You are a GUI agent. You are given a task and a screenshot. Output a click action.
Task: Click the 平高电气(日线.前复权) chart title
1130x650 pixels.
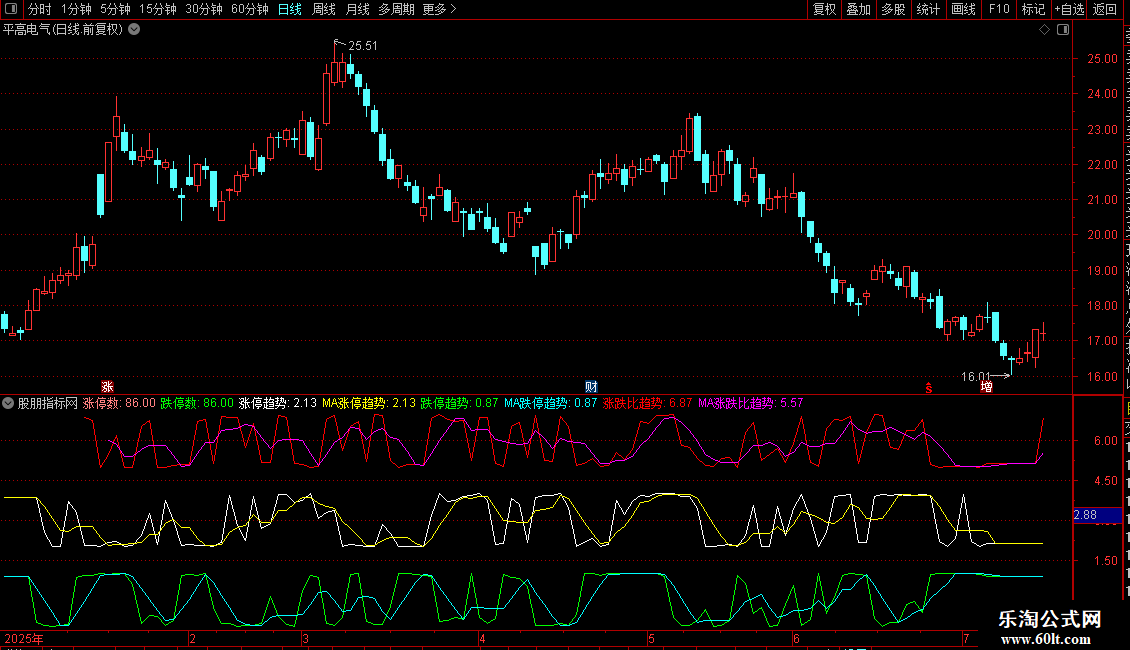(63, 30)
